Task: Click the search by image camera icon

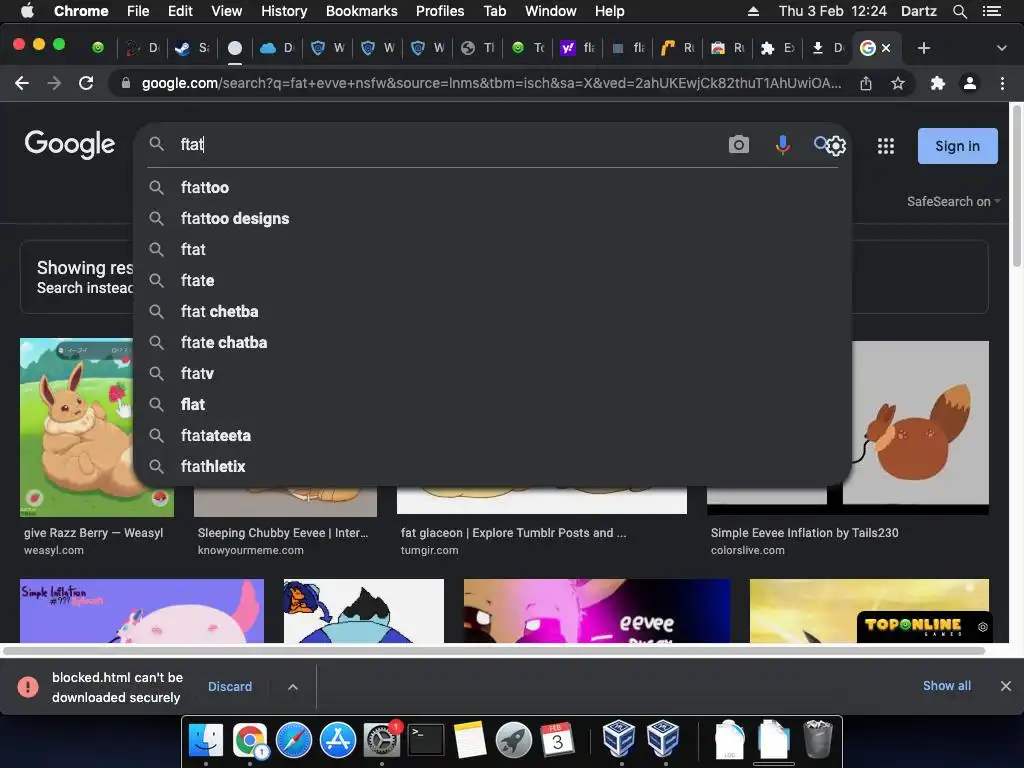Action: [739, 144]
